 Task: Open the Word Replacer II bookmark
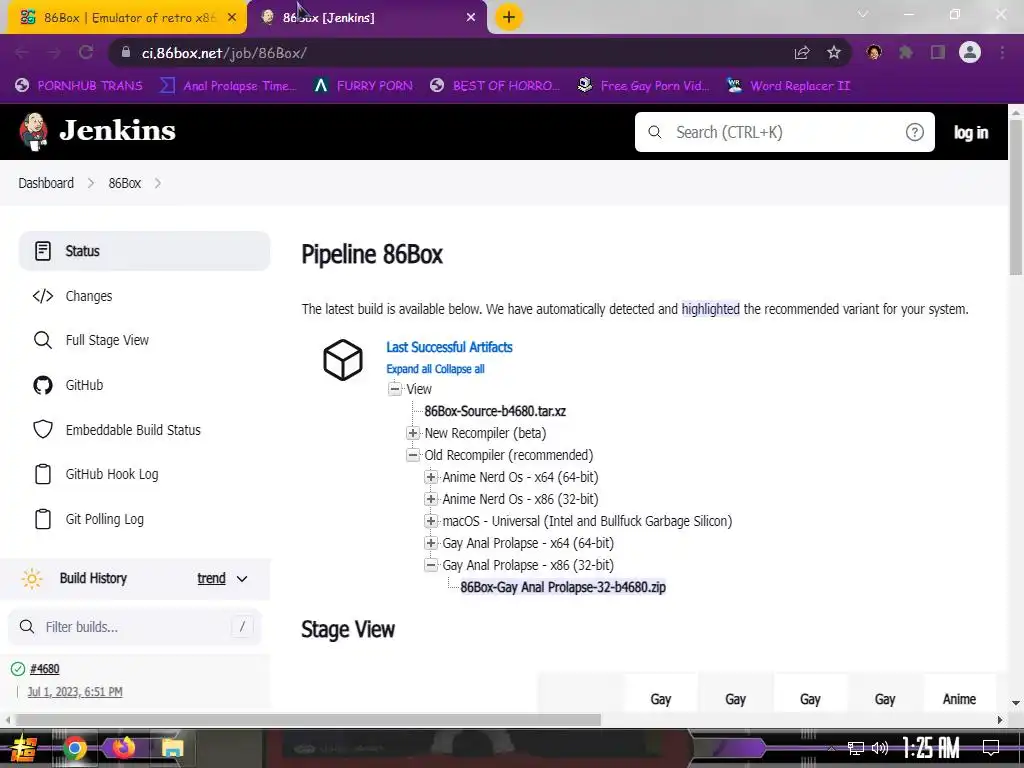pos(788,86)
